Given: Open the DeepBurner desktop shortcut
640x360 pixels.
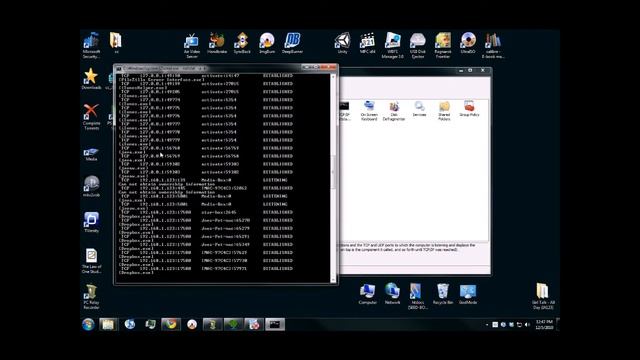Looking at the screenshot, I should (292, 43).
